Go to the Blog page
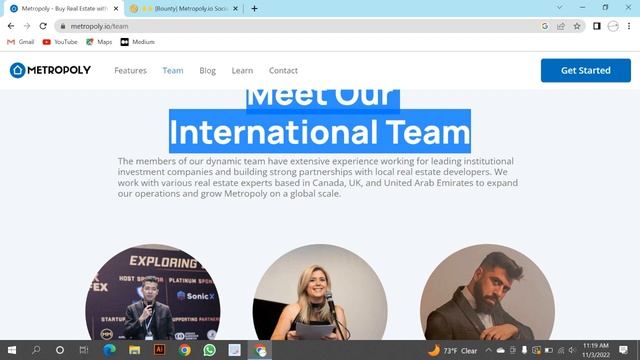640x360 pixels. coord(207,71)
